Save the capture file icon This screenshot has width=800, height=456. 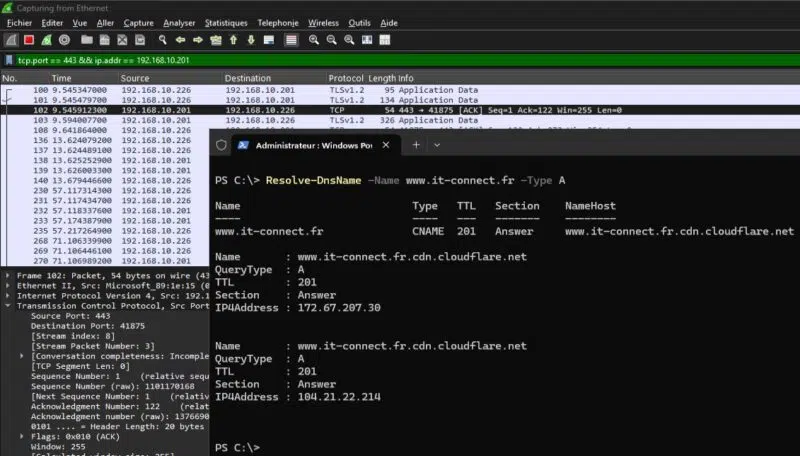pyautogui.click(x=105, y=40)
